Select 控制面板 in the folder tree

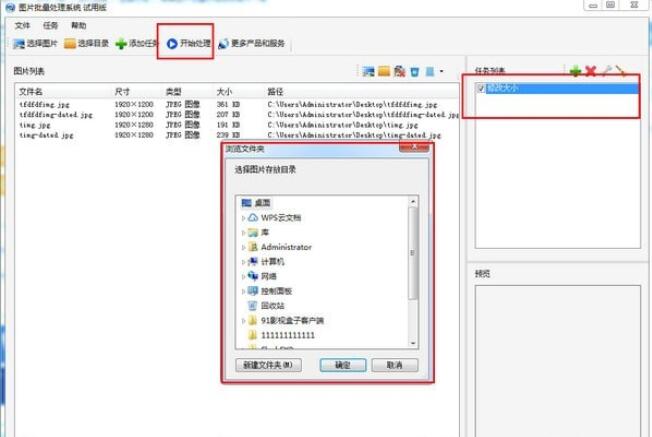[x=276, y=291]
